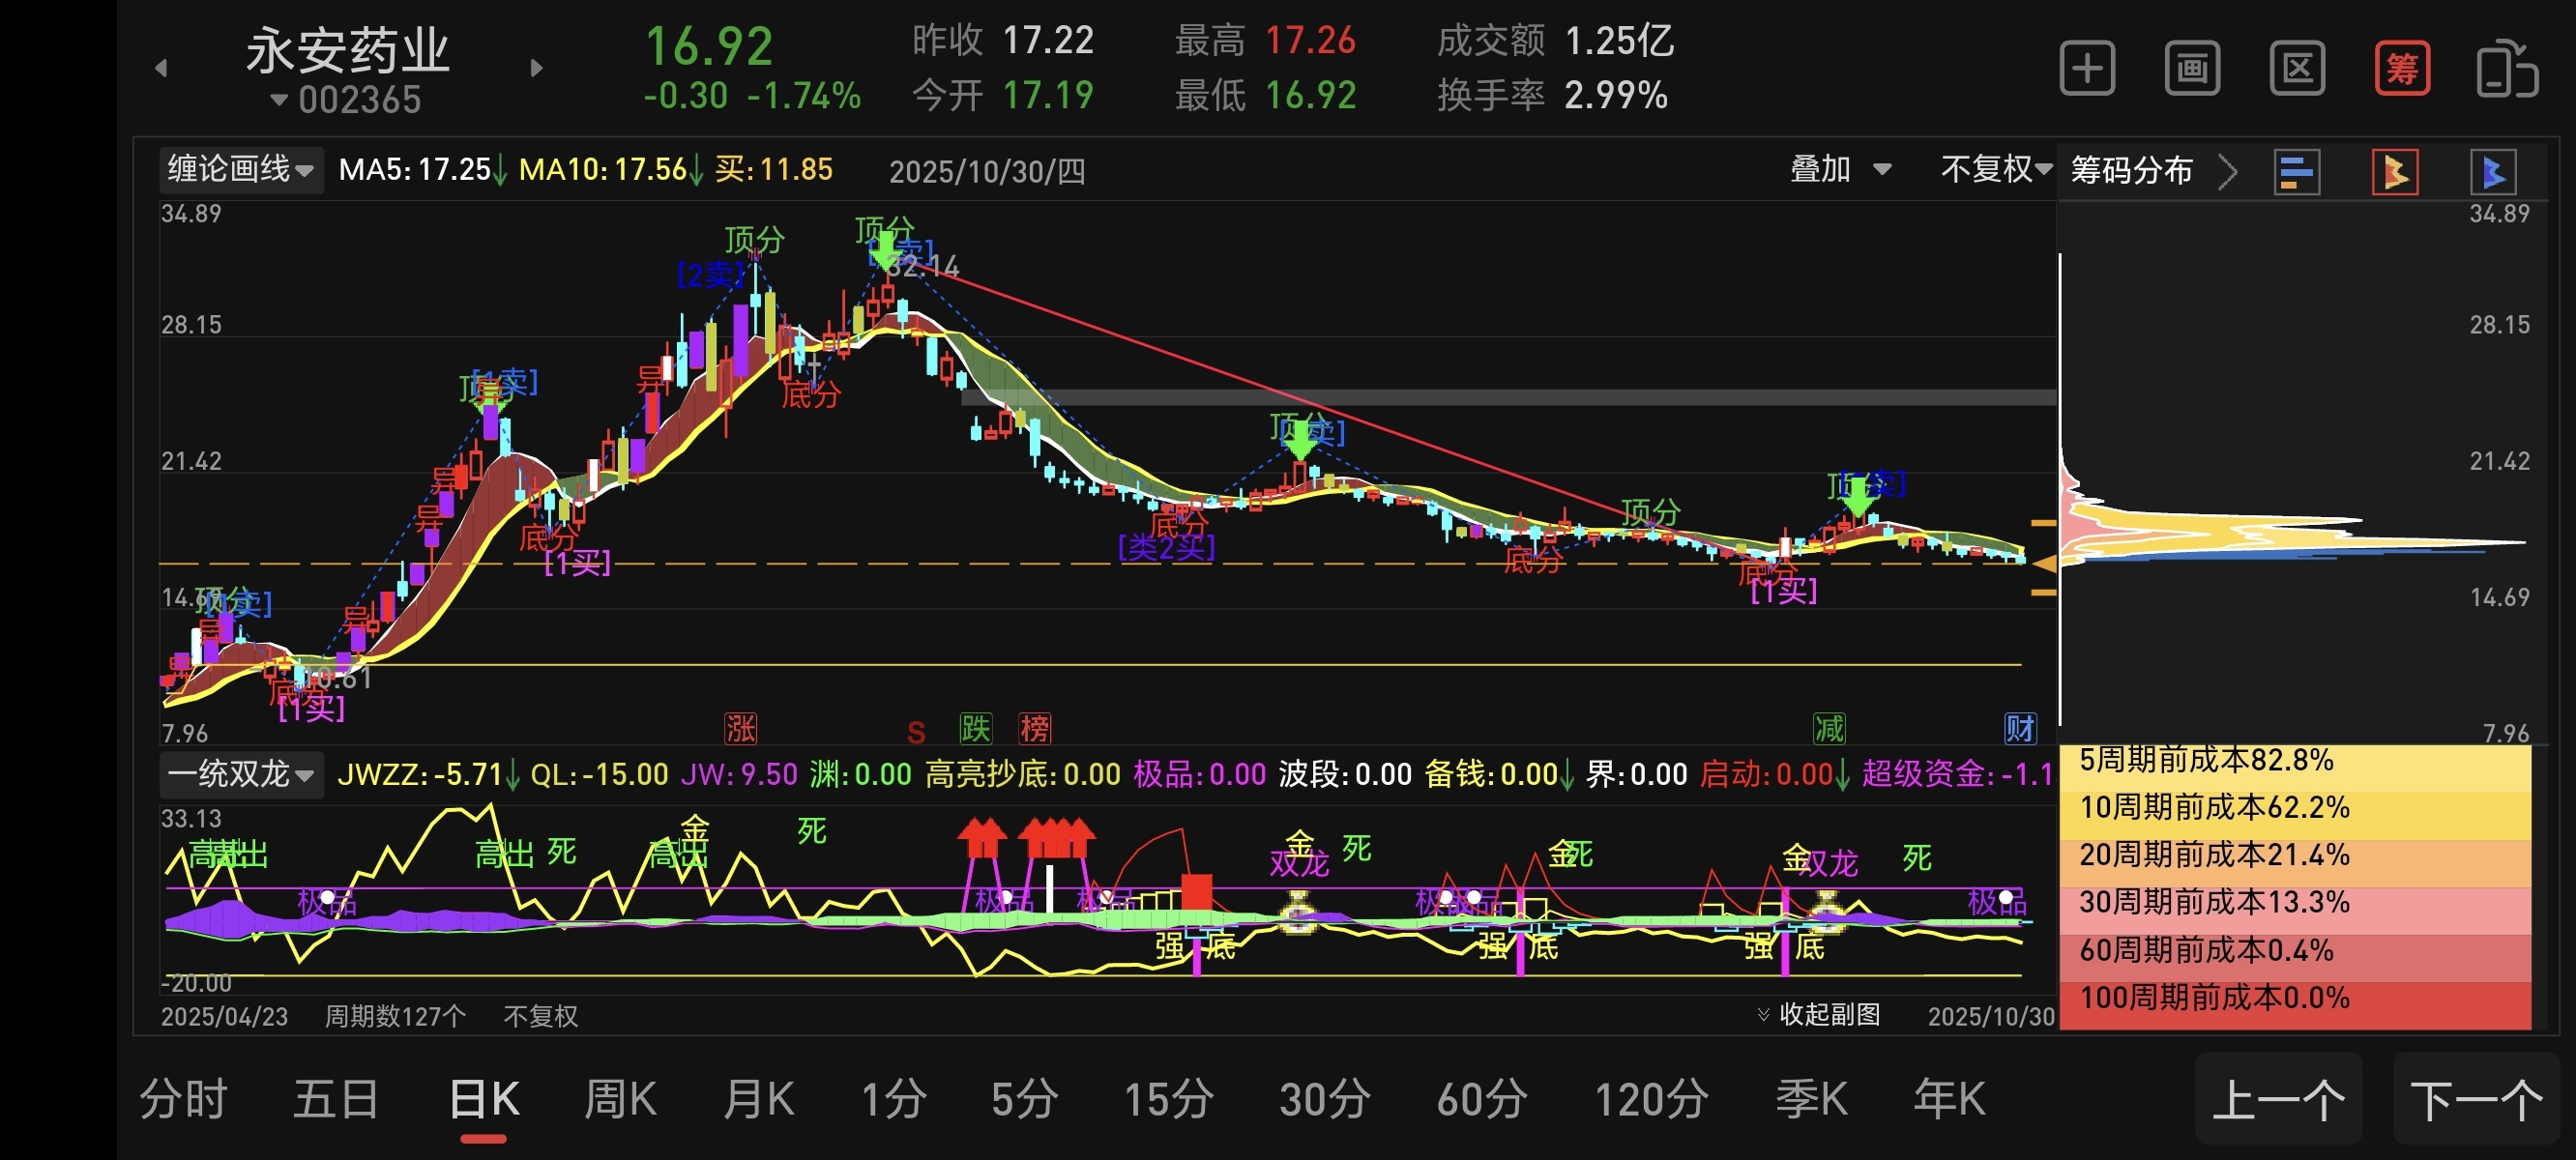Image resolution: width=2576 pixels, height=1160 pixels.
Task: Switch to the 周K weekly tab
Action: 620,1099
